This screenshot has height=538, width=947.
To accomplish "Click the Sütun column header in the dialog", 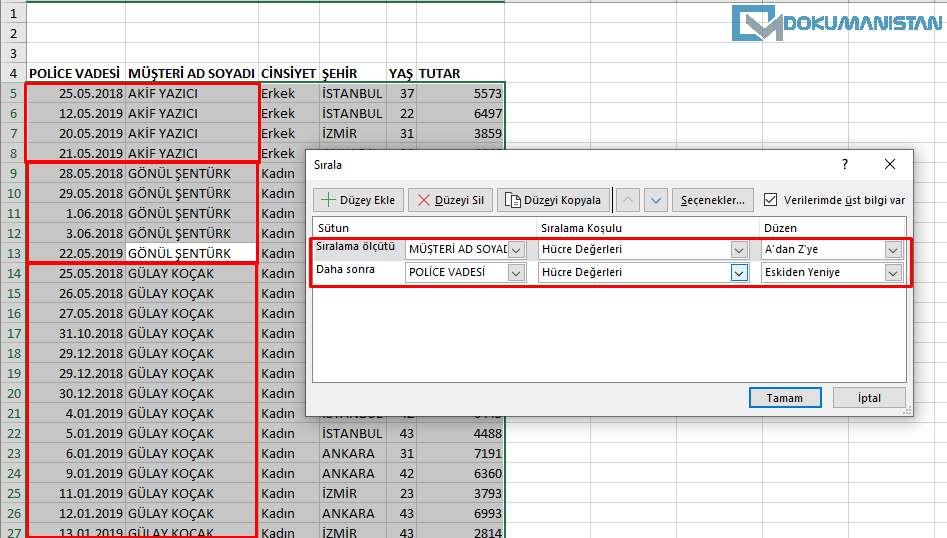I will point(333,228).
